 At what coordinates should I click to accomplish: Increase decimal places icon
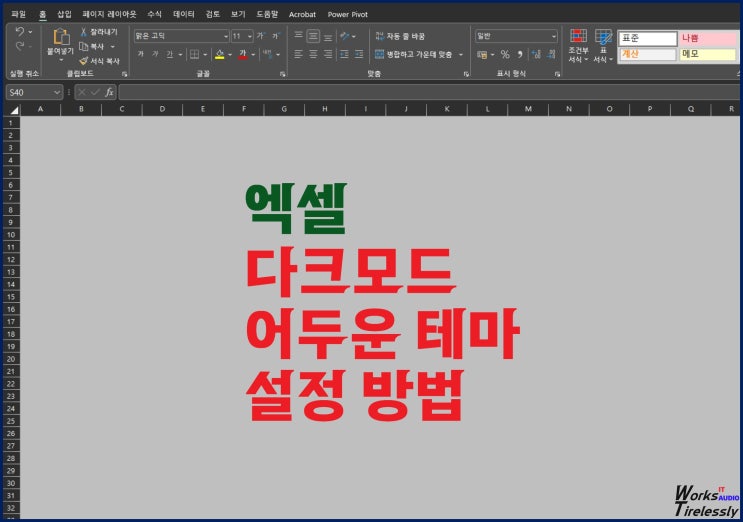536,54
